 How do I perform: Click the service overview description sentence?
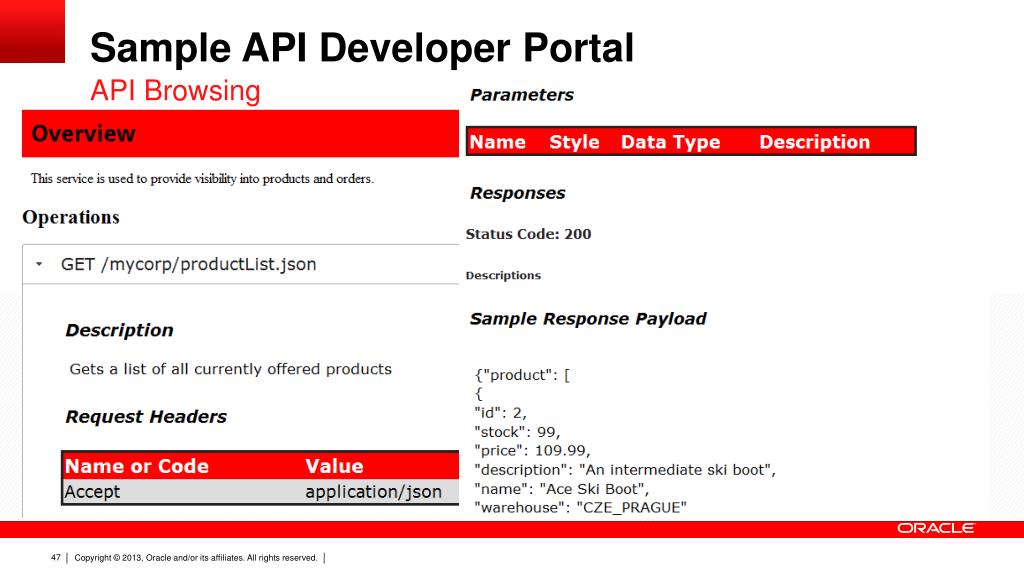tap(202, 179)
